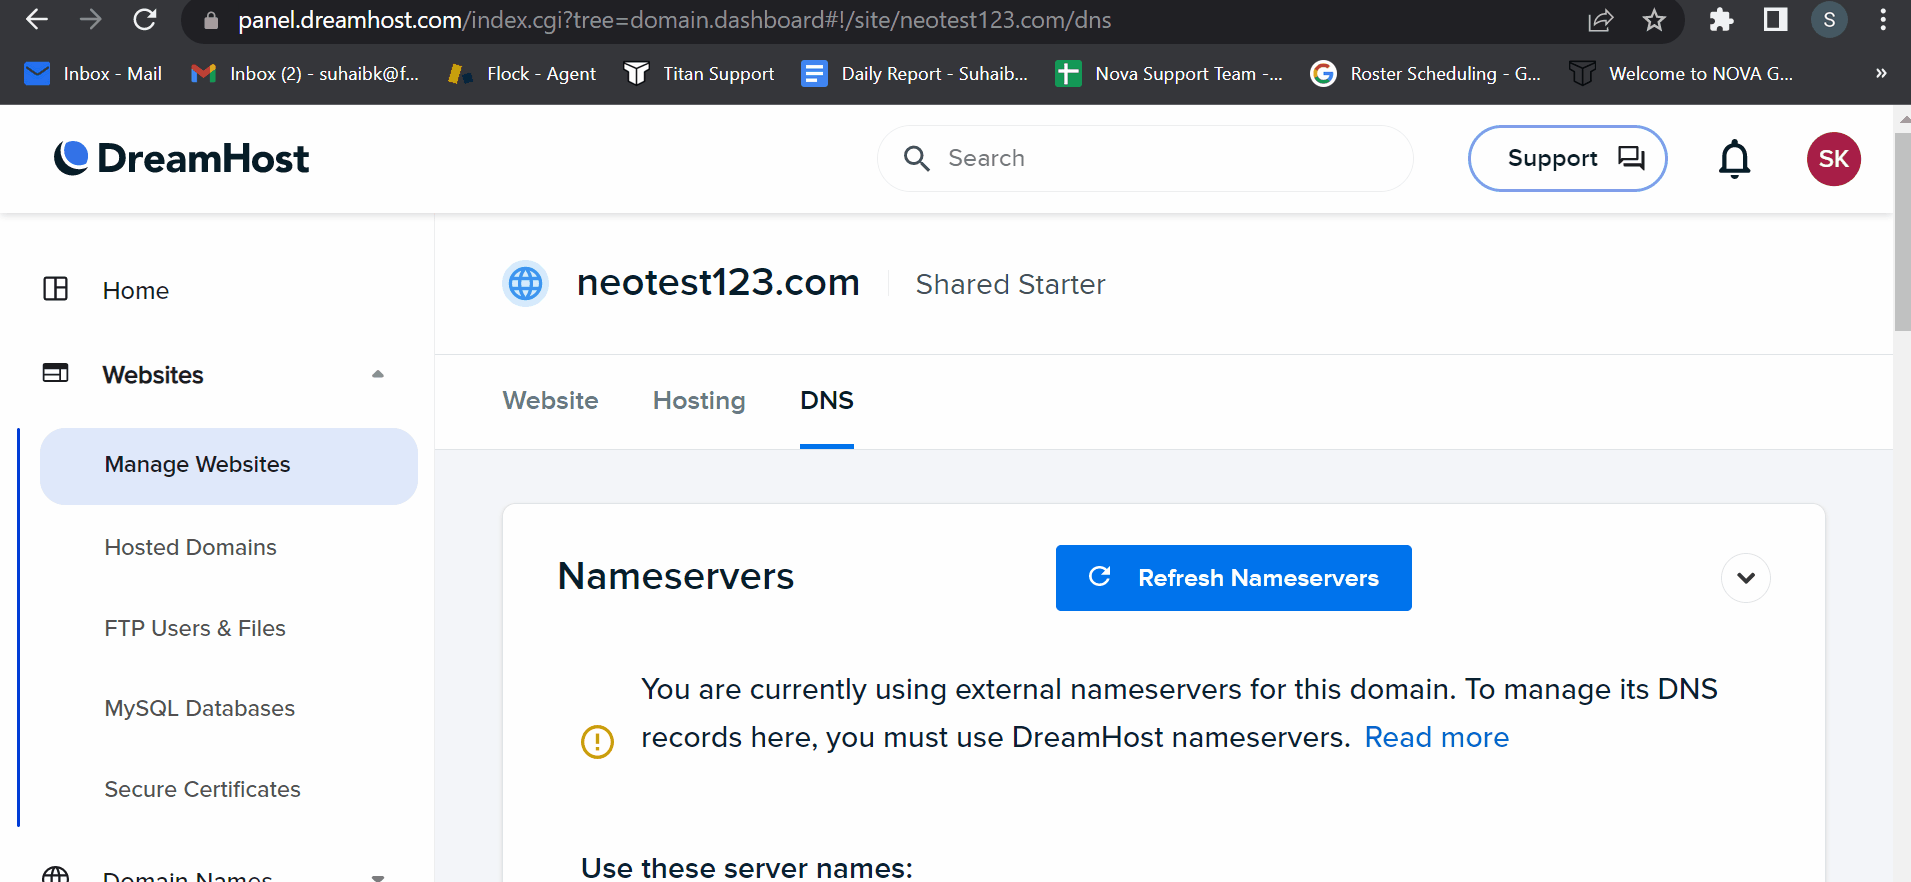The image size is (1911, 882).
Task: Bookmark this page with the star icon
Action: (1654, 20)
